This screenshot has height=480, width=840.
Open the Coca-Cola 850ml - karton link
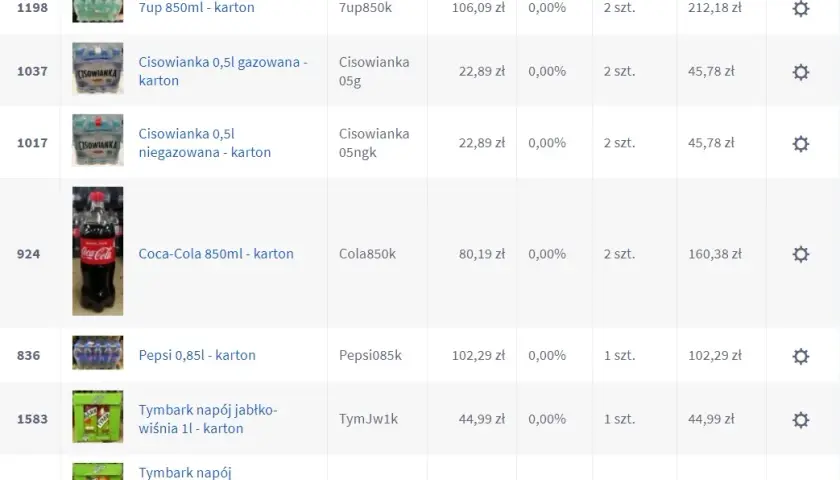(216, 254)
